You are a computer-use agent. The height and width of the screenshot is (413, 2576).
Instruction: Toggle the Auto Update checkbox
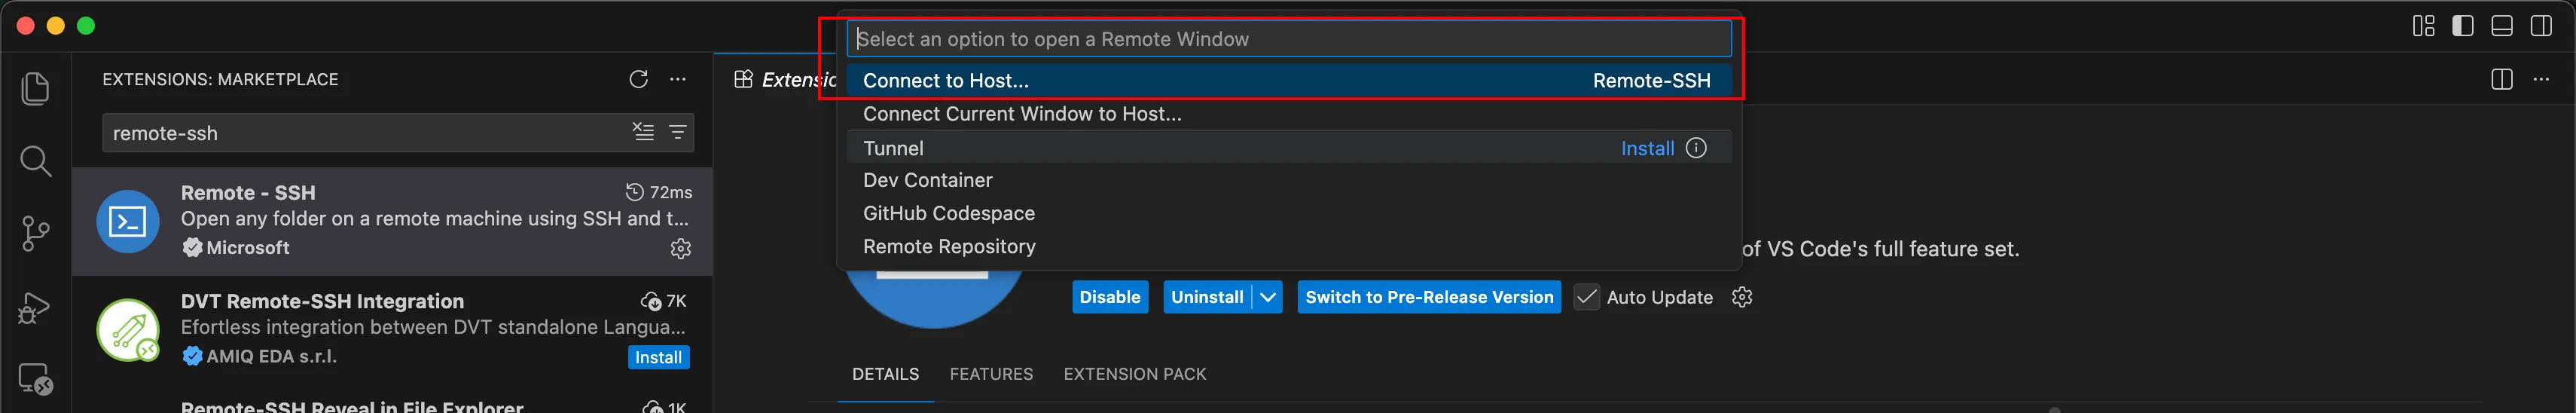click(x=1586, y=297)
